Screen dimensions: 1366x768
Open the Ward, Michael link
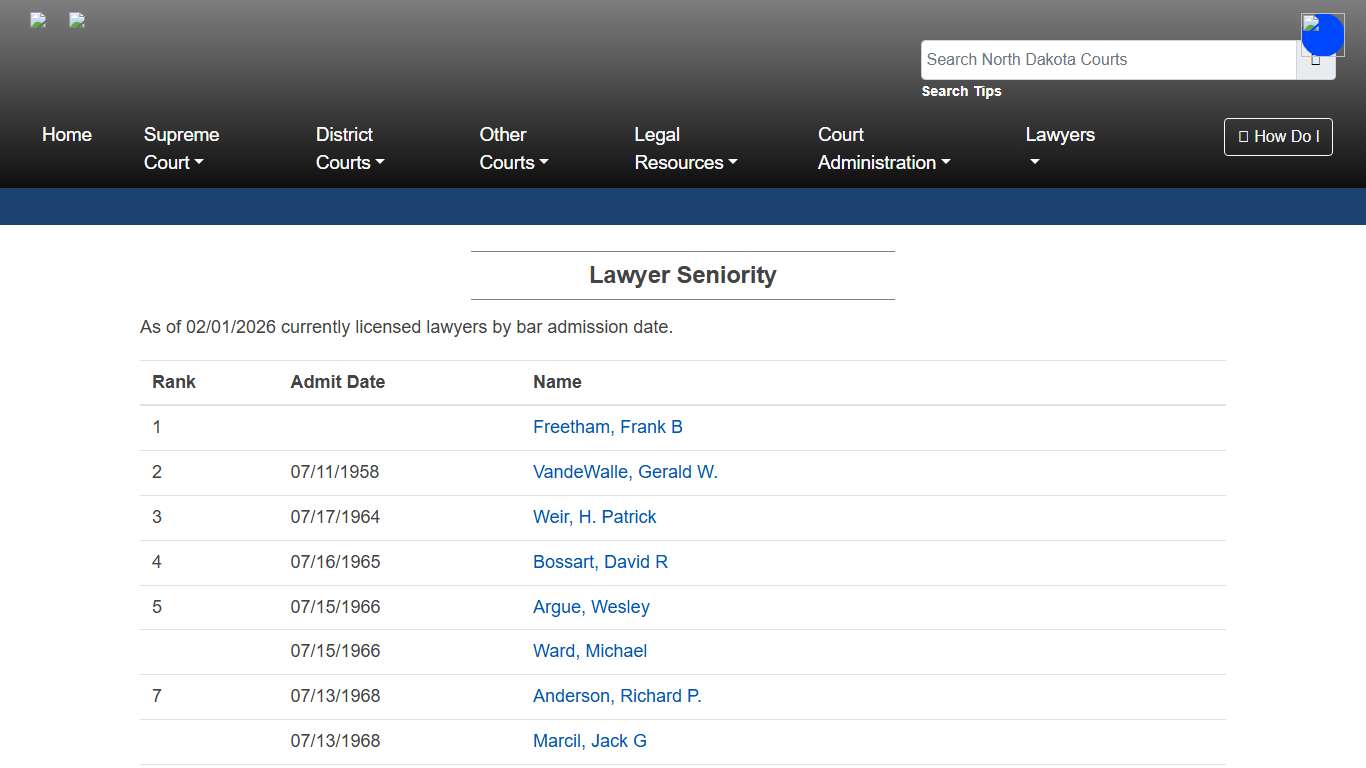(x=589, y=651)
